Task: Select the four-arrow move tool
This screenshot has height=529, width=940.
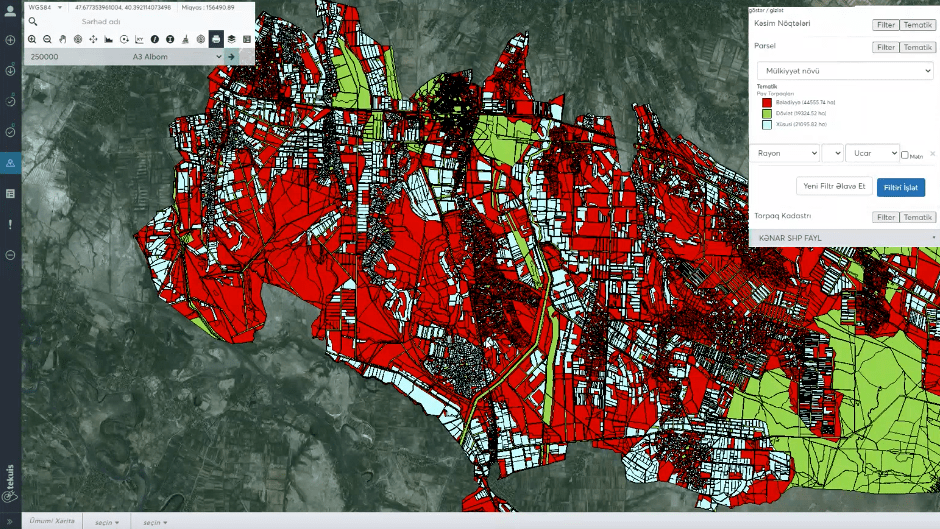Action: [x=94, y=39]
